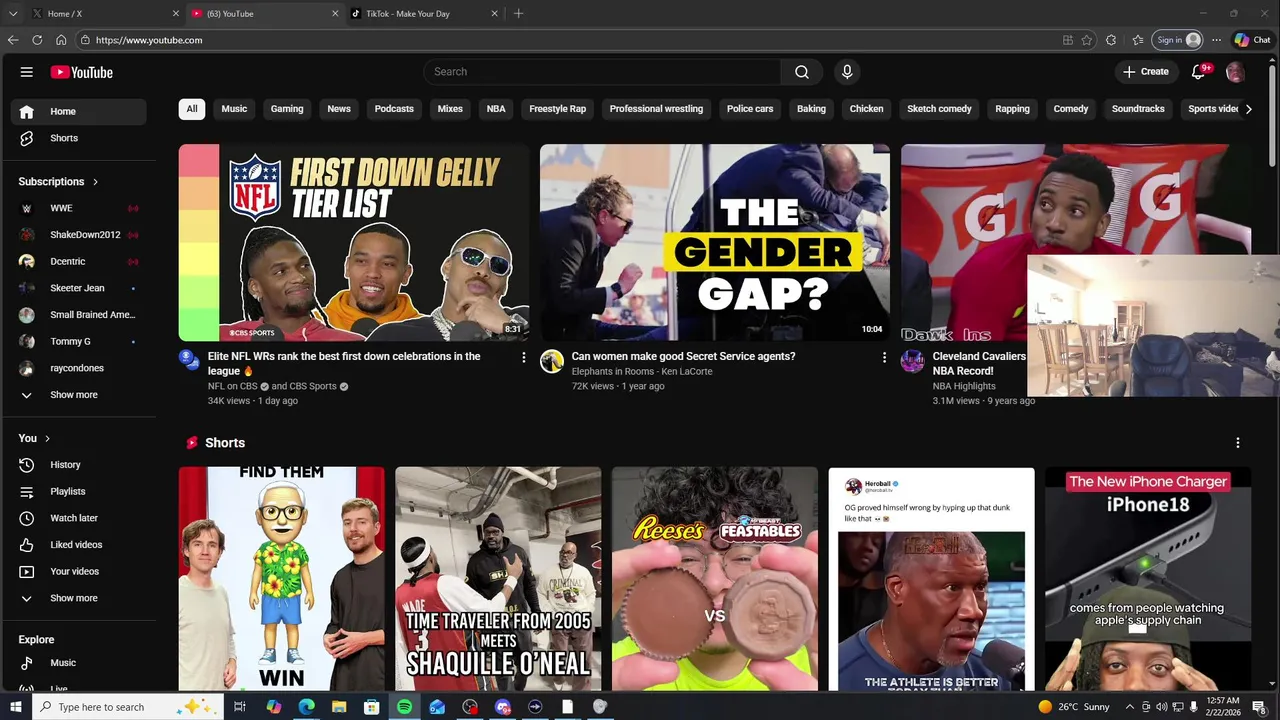
Task: Open Your videos in the sidebar
Action: click(78, 571)
